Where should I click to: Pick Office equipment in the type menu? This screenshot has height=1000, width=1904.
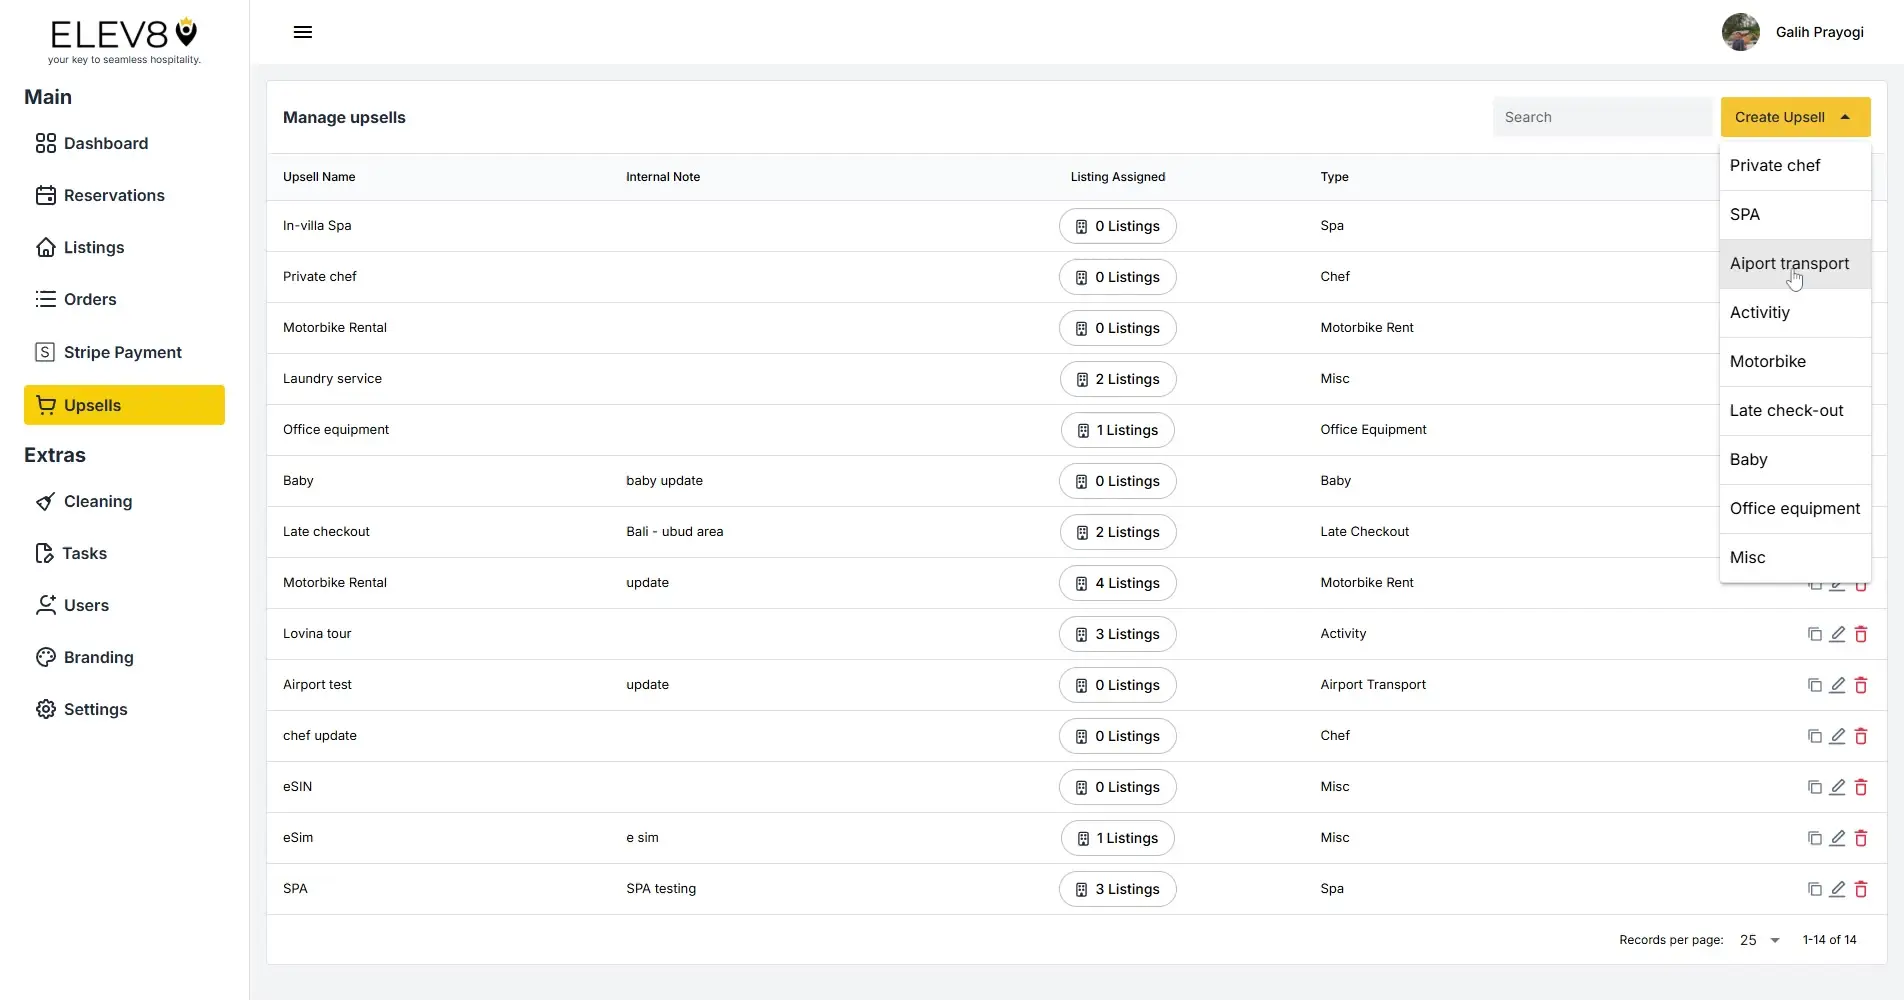[x=1794, y=508]
